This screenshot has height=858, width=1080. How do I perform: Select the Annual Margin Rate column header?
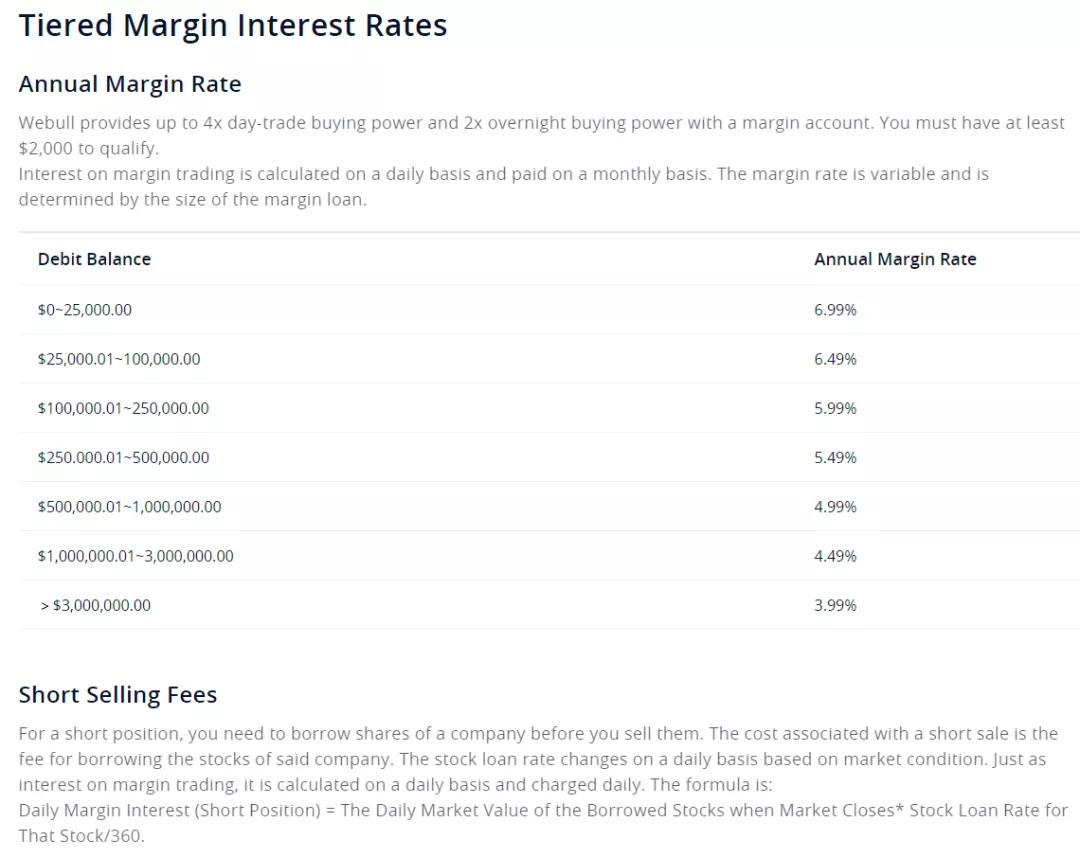tap(894, 259)
